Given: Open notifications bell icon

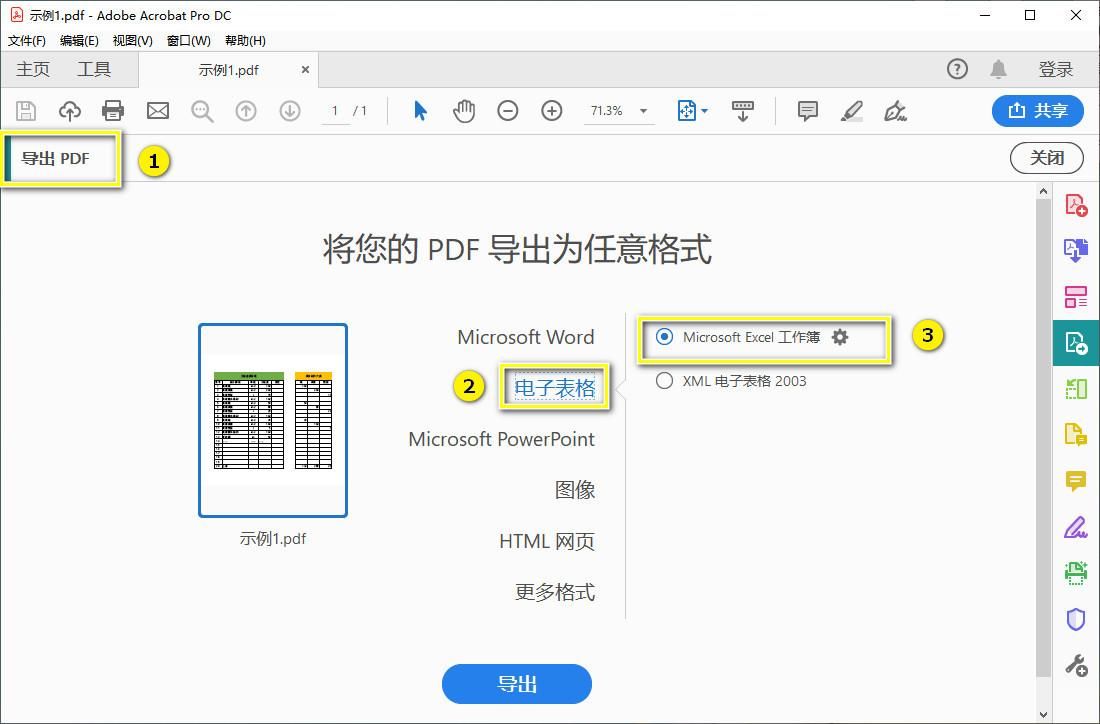Looking at the screenshot, I should 998,69.
